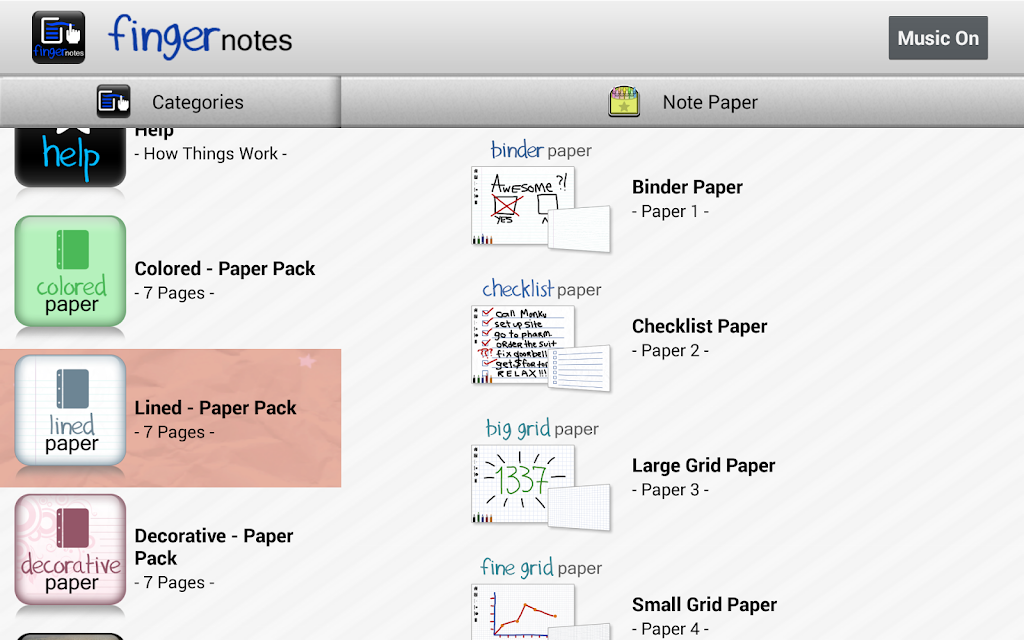Open the Categories tab
This screenshot has width=1024, height=640.
coord(170,102)
